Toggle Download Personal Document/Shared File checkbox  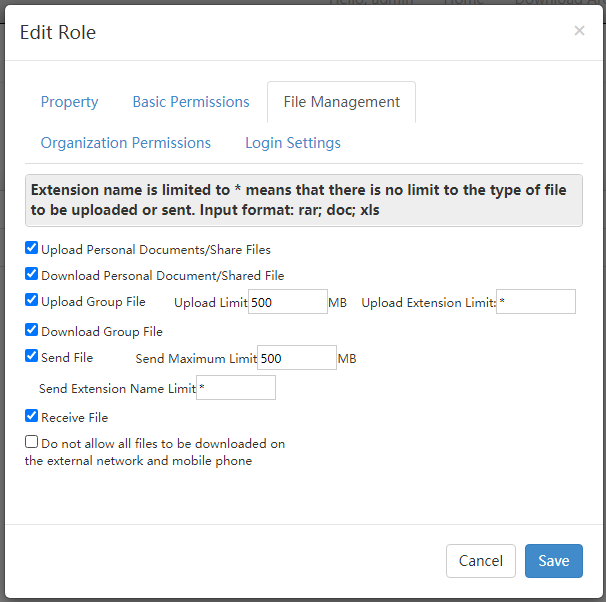32,274
